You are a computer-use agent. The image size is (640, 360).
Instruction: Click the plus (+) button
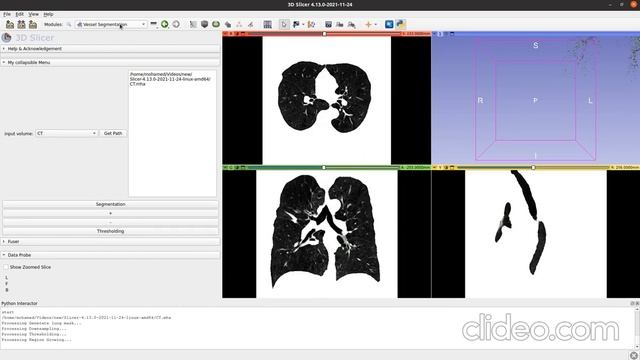tap(110, 213)
